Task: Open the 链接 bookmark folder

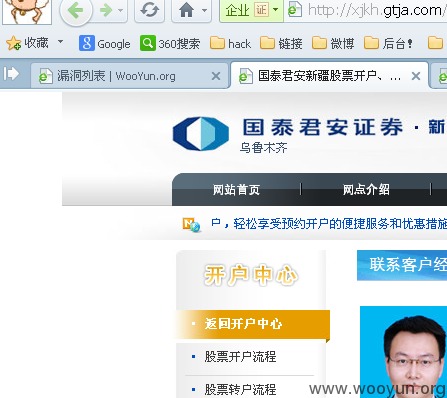Action: tap(281, 43)
